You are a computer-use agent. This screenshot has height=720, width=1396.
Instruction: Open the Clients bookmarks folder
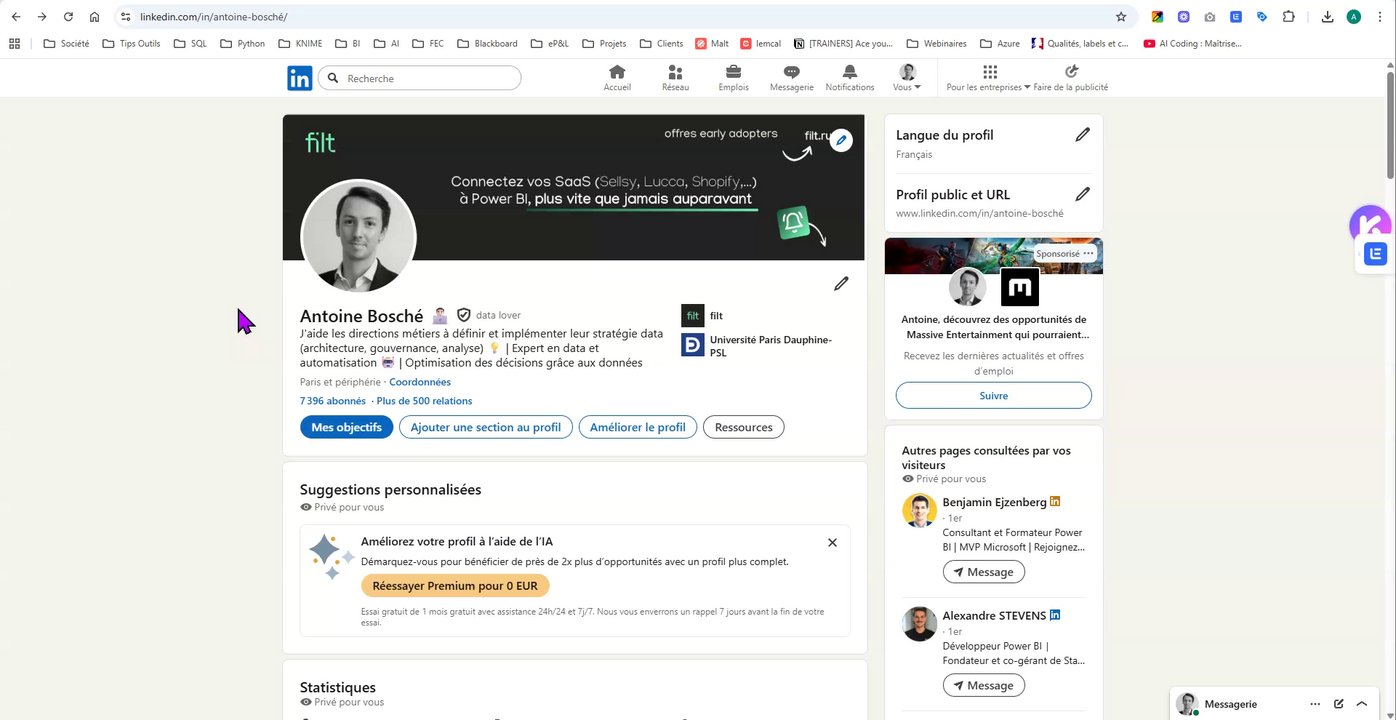(x=661, y=44)
